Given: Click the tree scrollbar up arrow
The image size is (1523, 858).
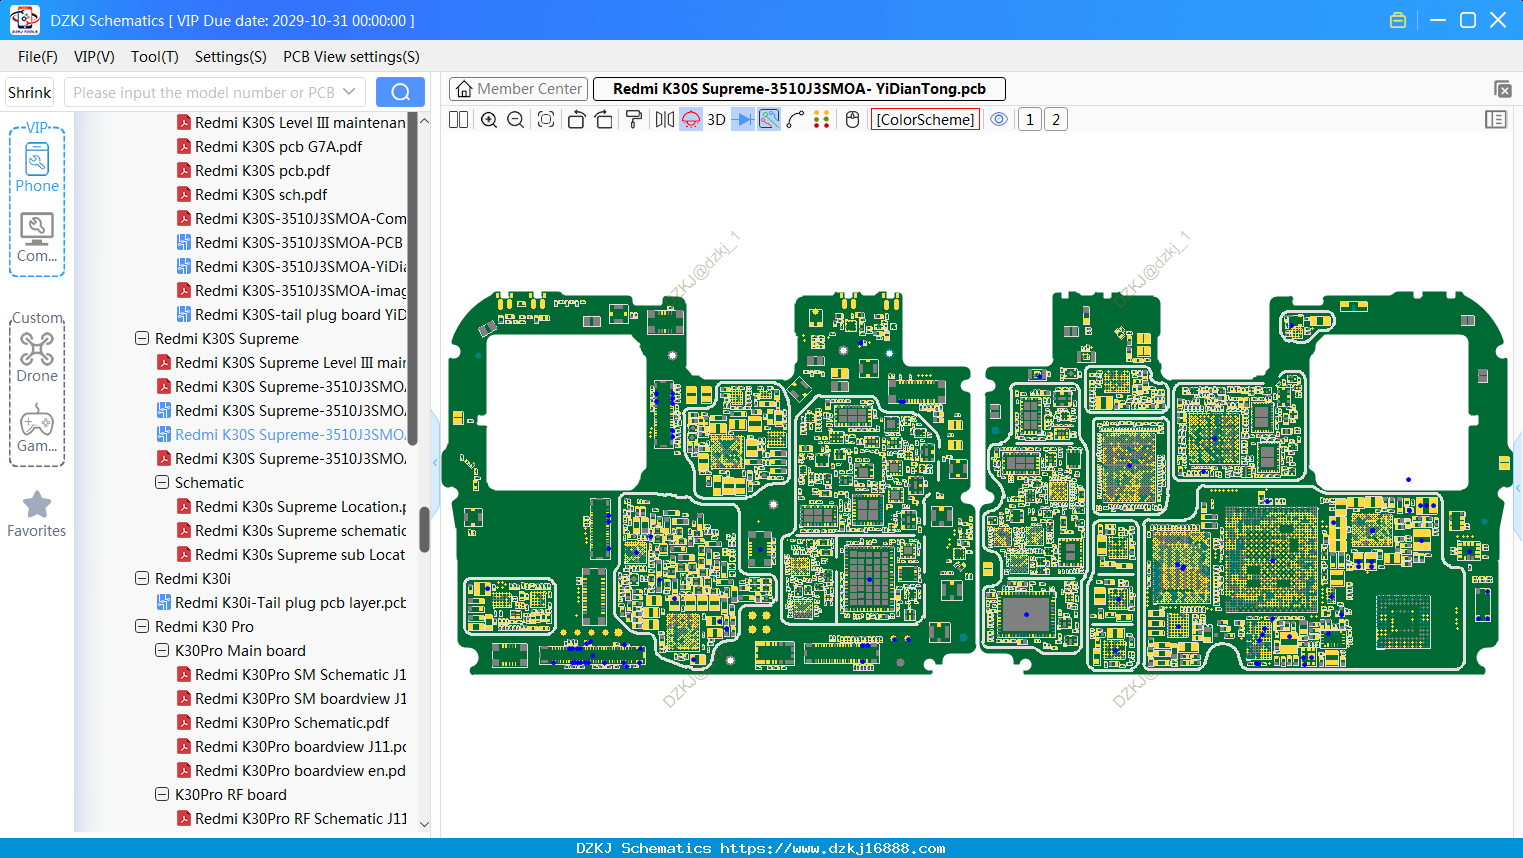Looking at the screenshot, I should click(424, 121).
